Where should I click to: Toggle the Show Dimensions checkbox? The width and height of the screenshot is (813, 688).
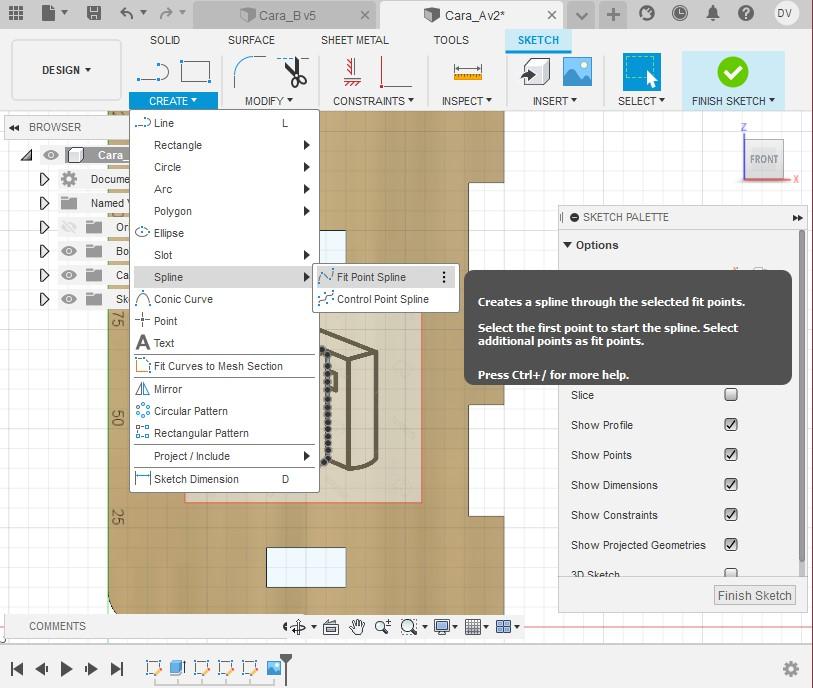tap(731, 485)
